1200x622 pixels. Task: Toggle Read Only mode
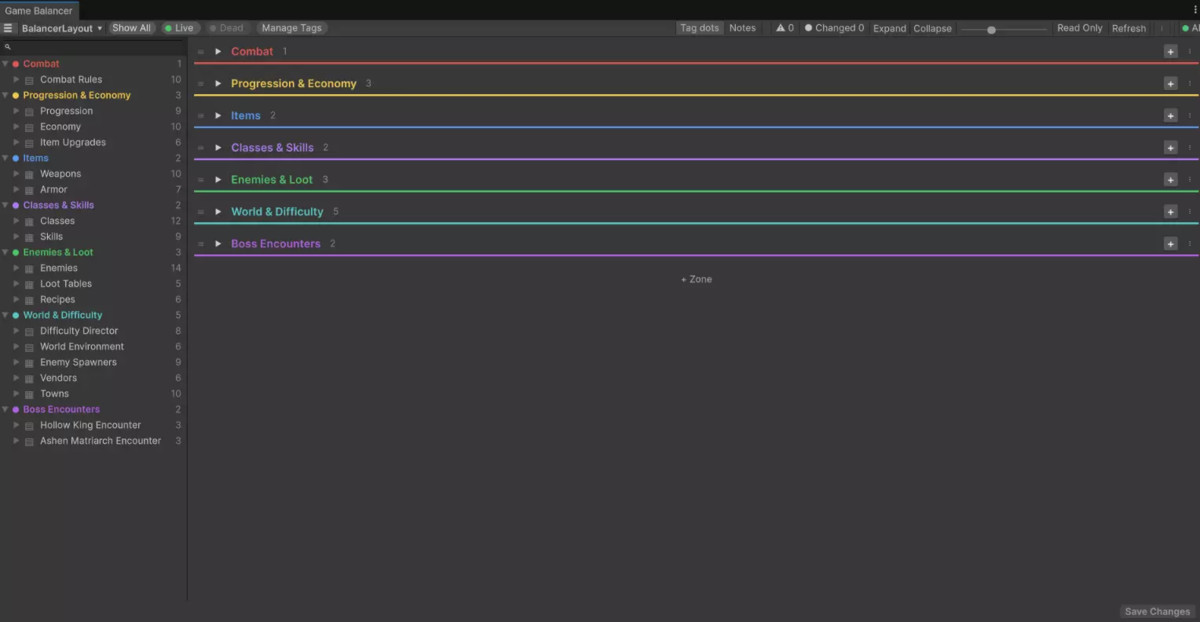click(1080, 28)
